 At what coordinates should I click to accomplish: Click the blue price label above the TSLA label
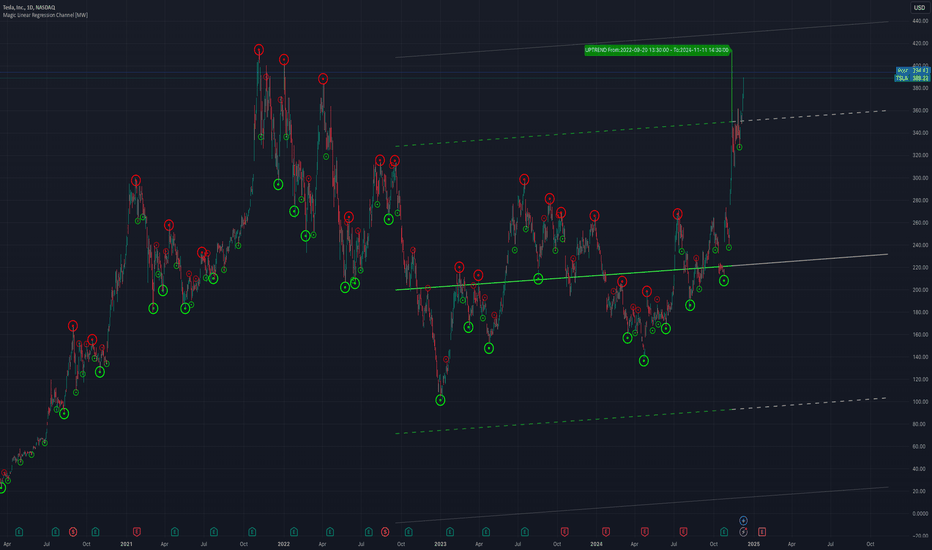coord(912,71)
